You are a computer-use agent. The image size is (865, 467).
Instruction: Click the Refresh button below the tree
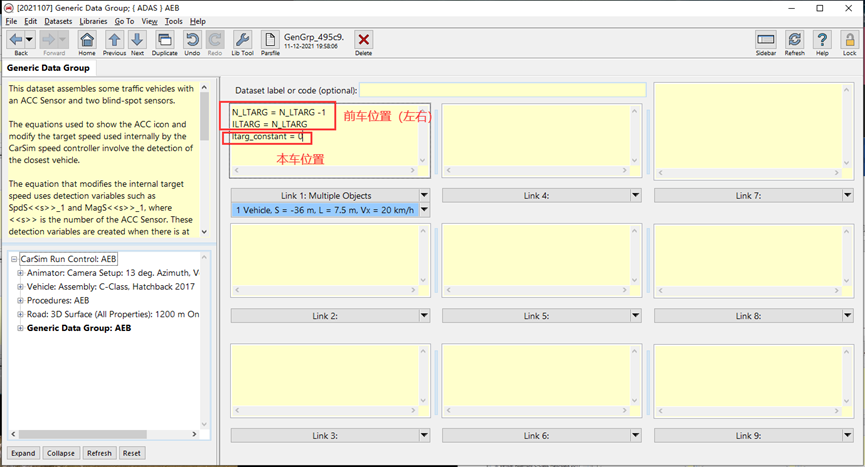pos(99,453)
